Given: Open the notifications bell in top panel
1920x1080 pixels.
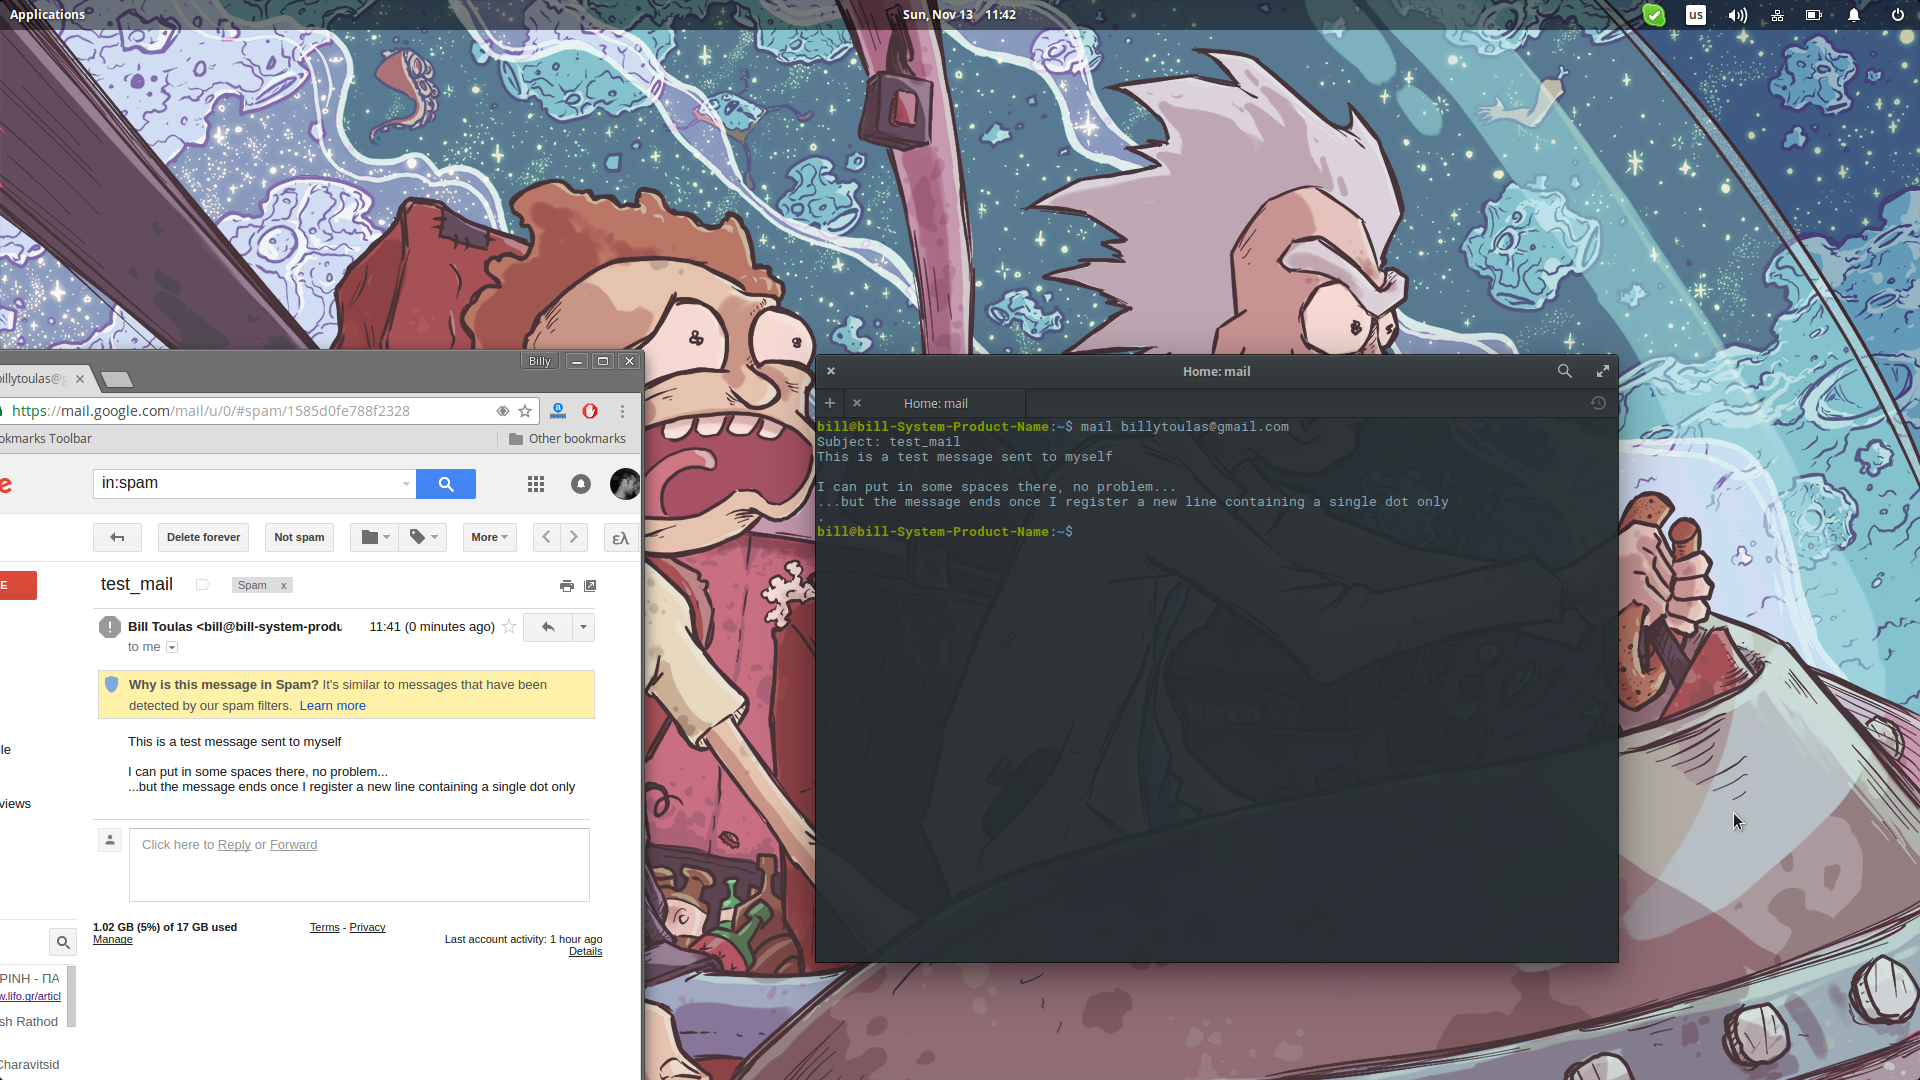Looking at the screenshot, I should pyautogui.click(x=1854, y=15).
